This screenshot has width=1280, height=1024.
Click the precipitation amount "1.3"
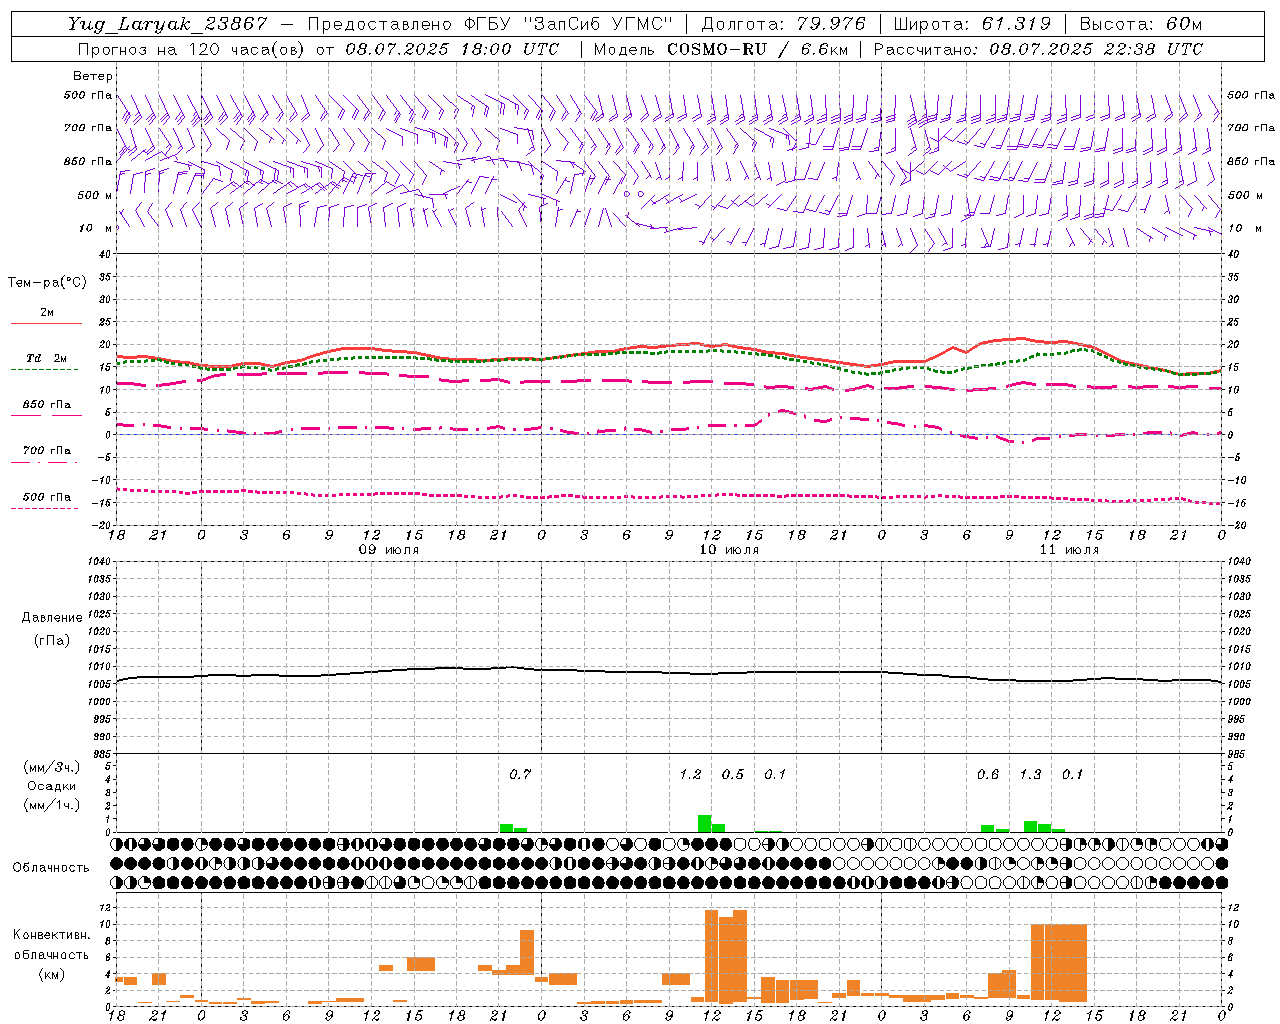[1030, 774]
